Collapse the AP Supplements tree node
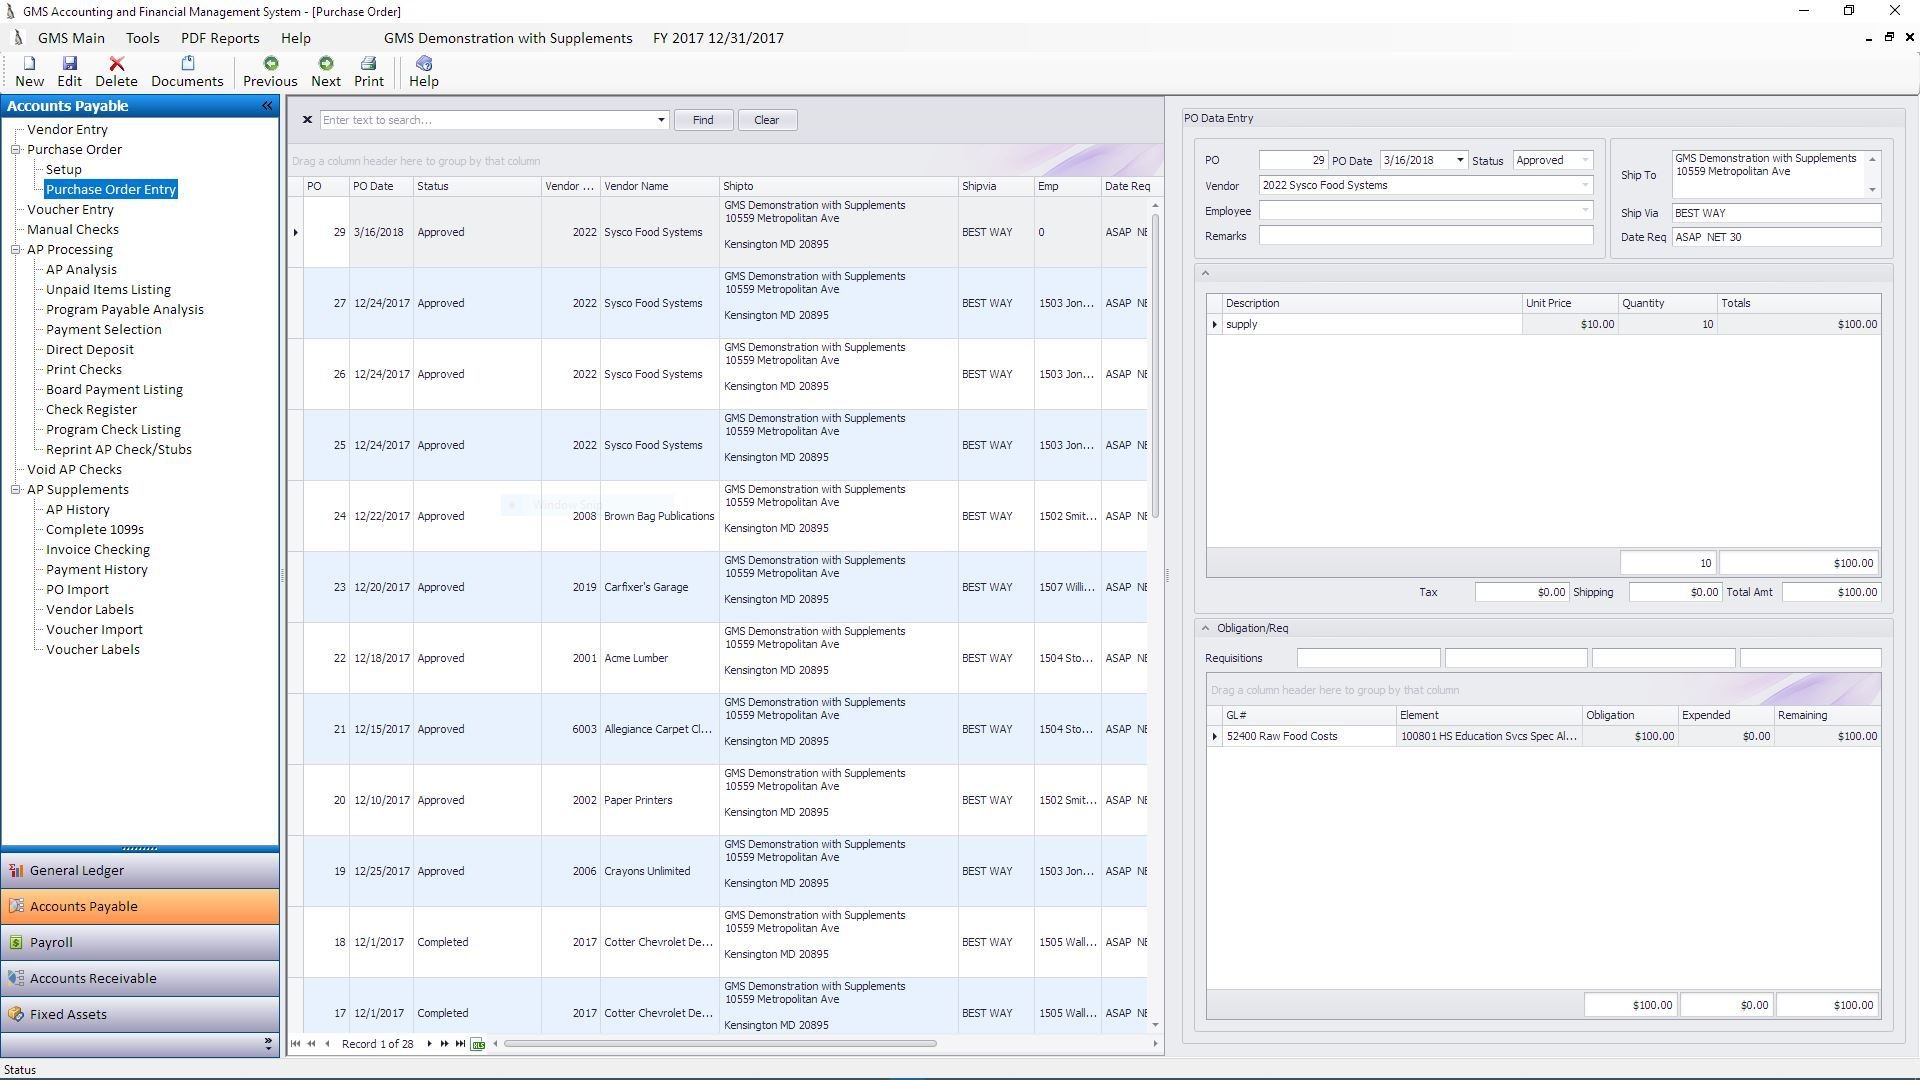This screenshot has height=1080, width=1920. coord(16,490)
